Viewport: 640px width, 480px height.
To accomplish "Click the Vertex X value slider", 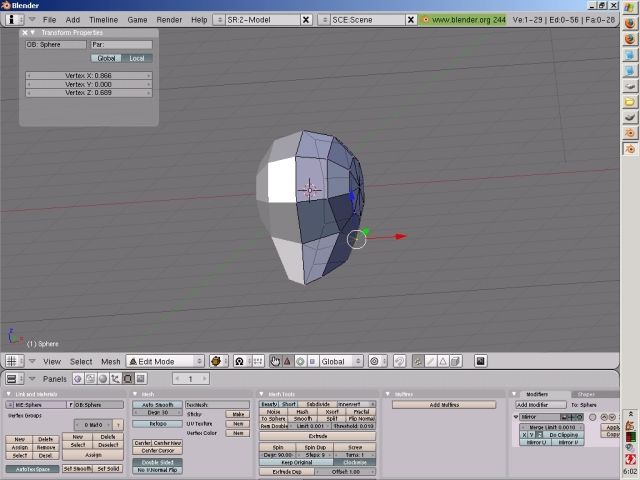I will pyautogui.click(x=88, y=76).
